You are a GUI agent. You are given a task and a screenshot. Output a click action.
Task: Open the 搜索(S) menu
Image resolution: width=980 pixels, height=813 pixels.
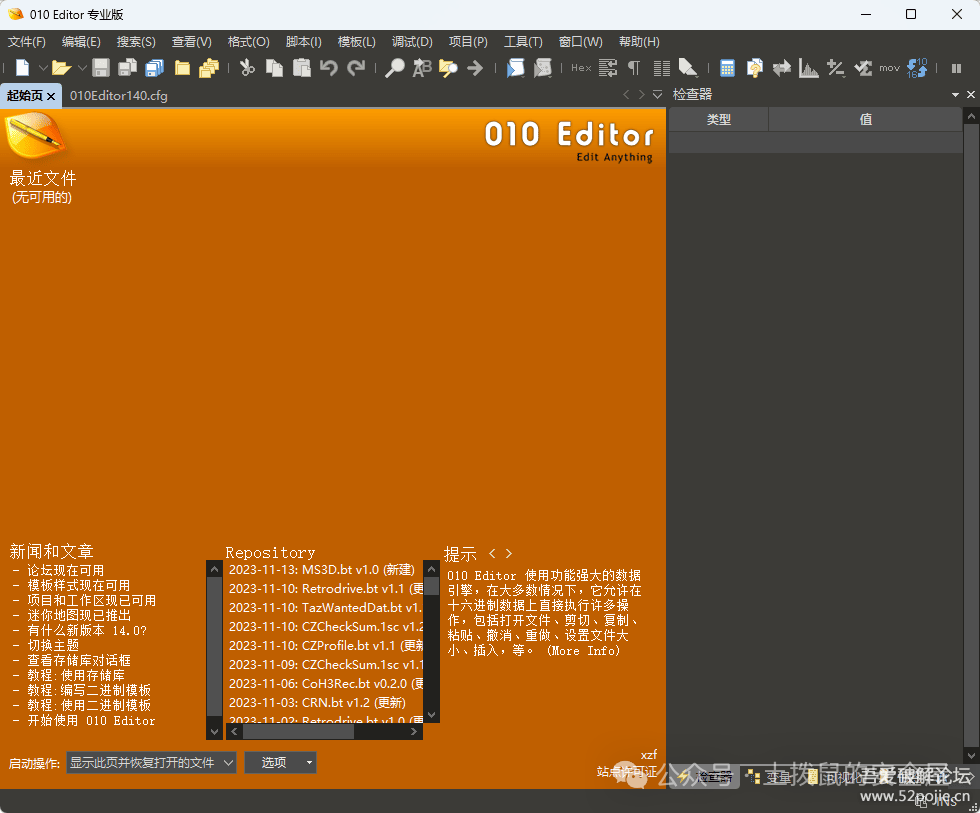tap(136, 42)
